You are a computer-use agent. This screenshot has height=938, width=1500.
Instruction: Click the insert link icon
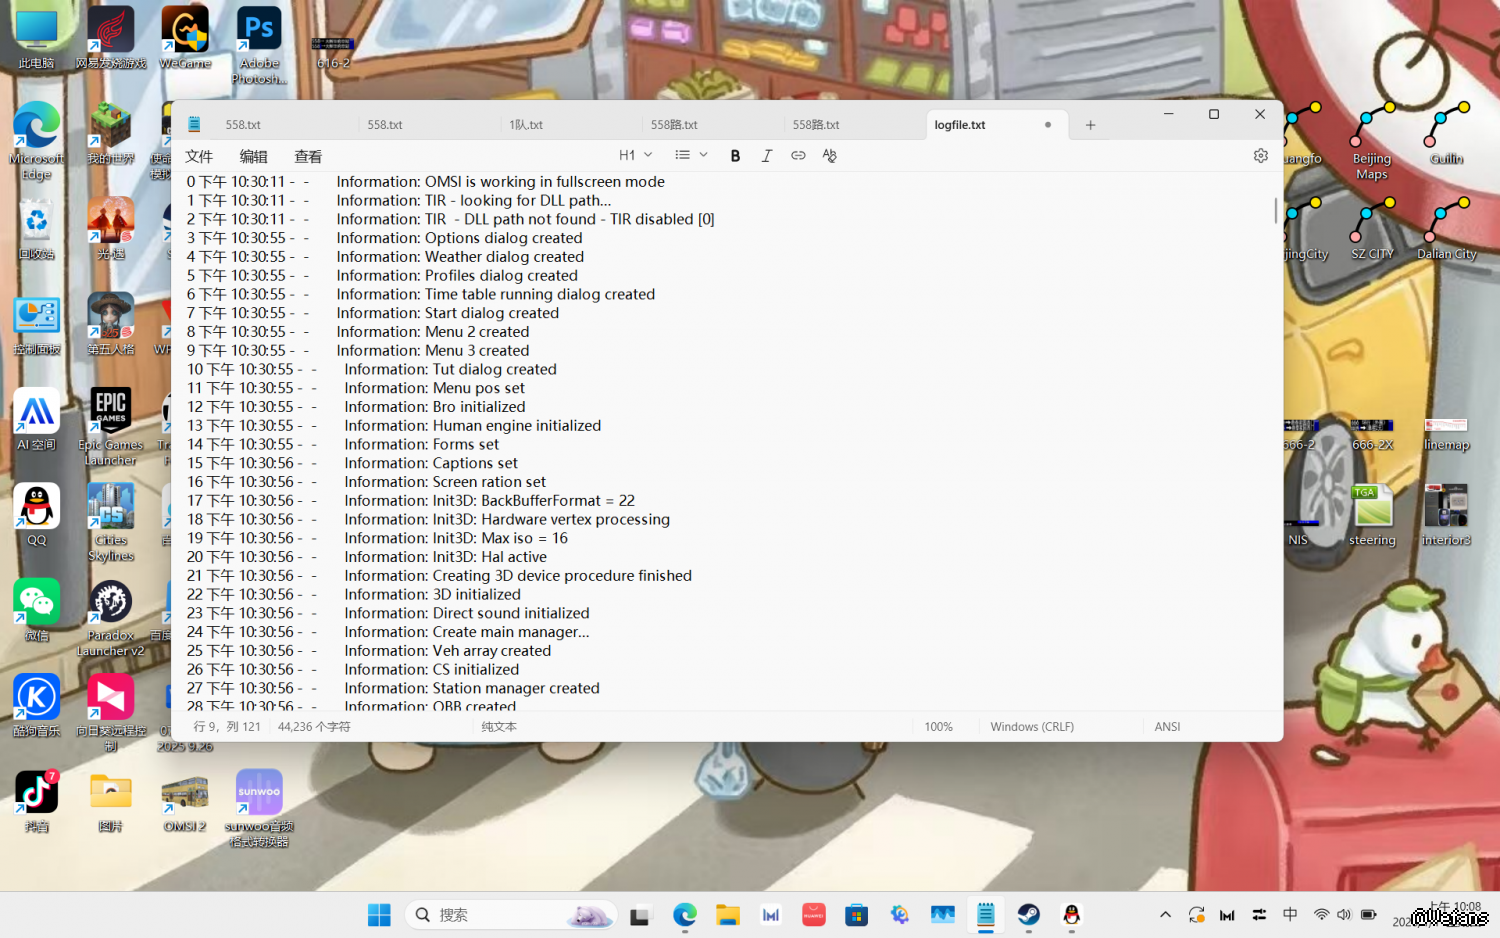point(798,156)
